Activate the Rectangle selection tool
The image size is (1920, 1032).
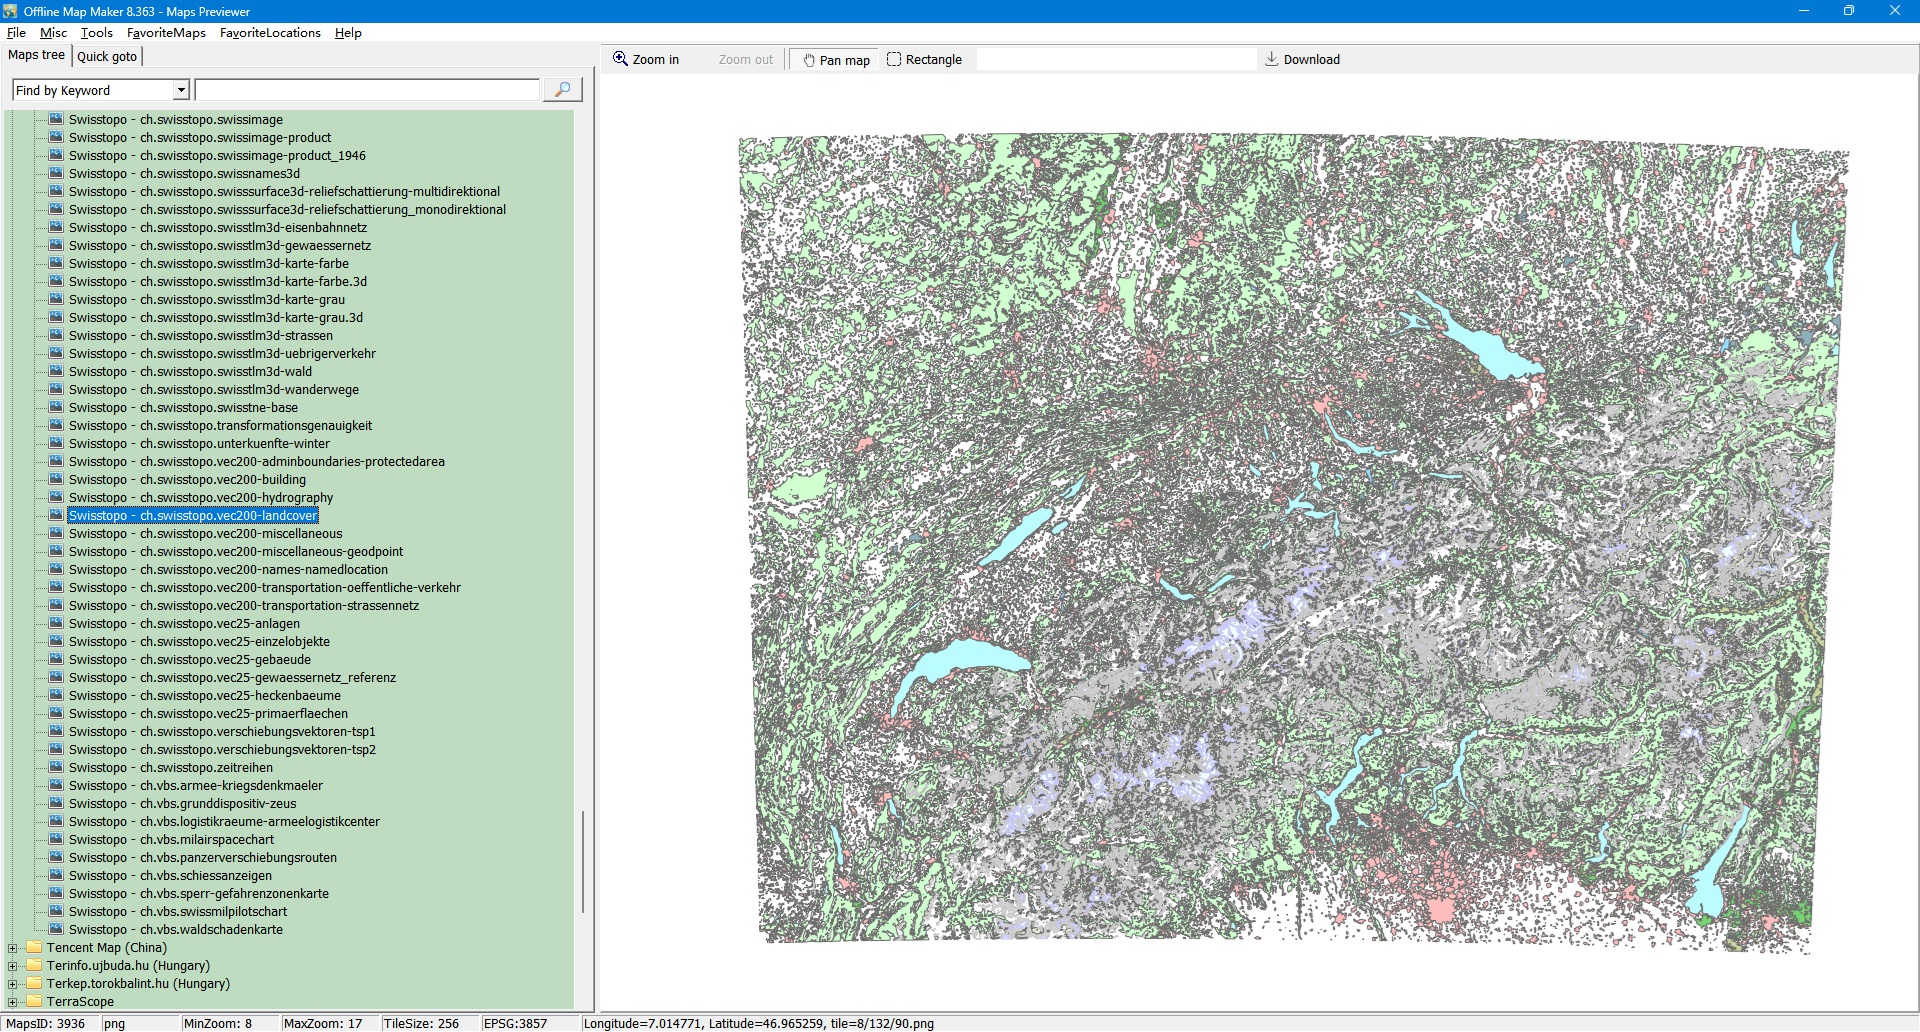(924, 60)
